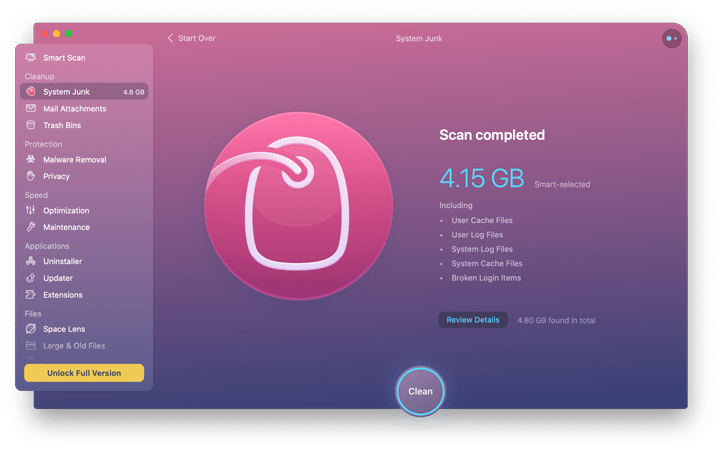721x453 pixels.
Task: Open Smart Scan module
Action: 84,58
